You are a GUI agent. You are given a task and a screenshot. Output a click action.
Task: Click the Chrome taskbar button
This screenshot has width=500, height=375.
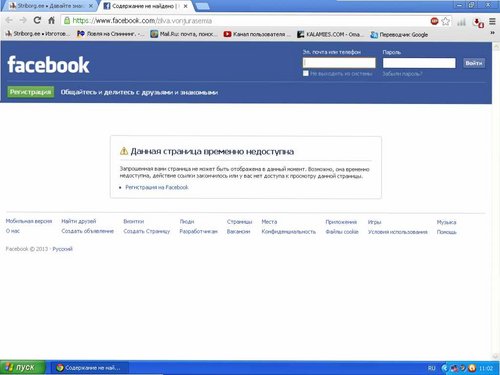[x=89, y=368]
